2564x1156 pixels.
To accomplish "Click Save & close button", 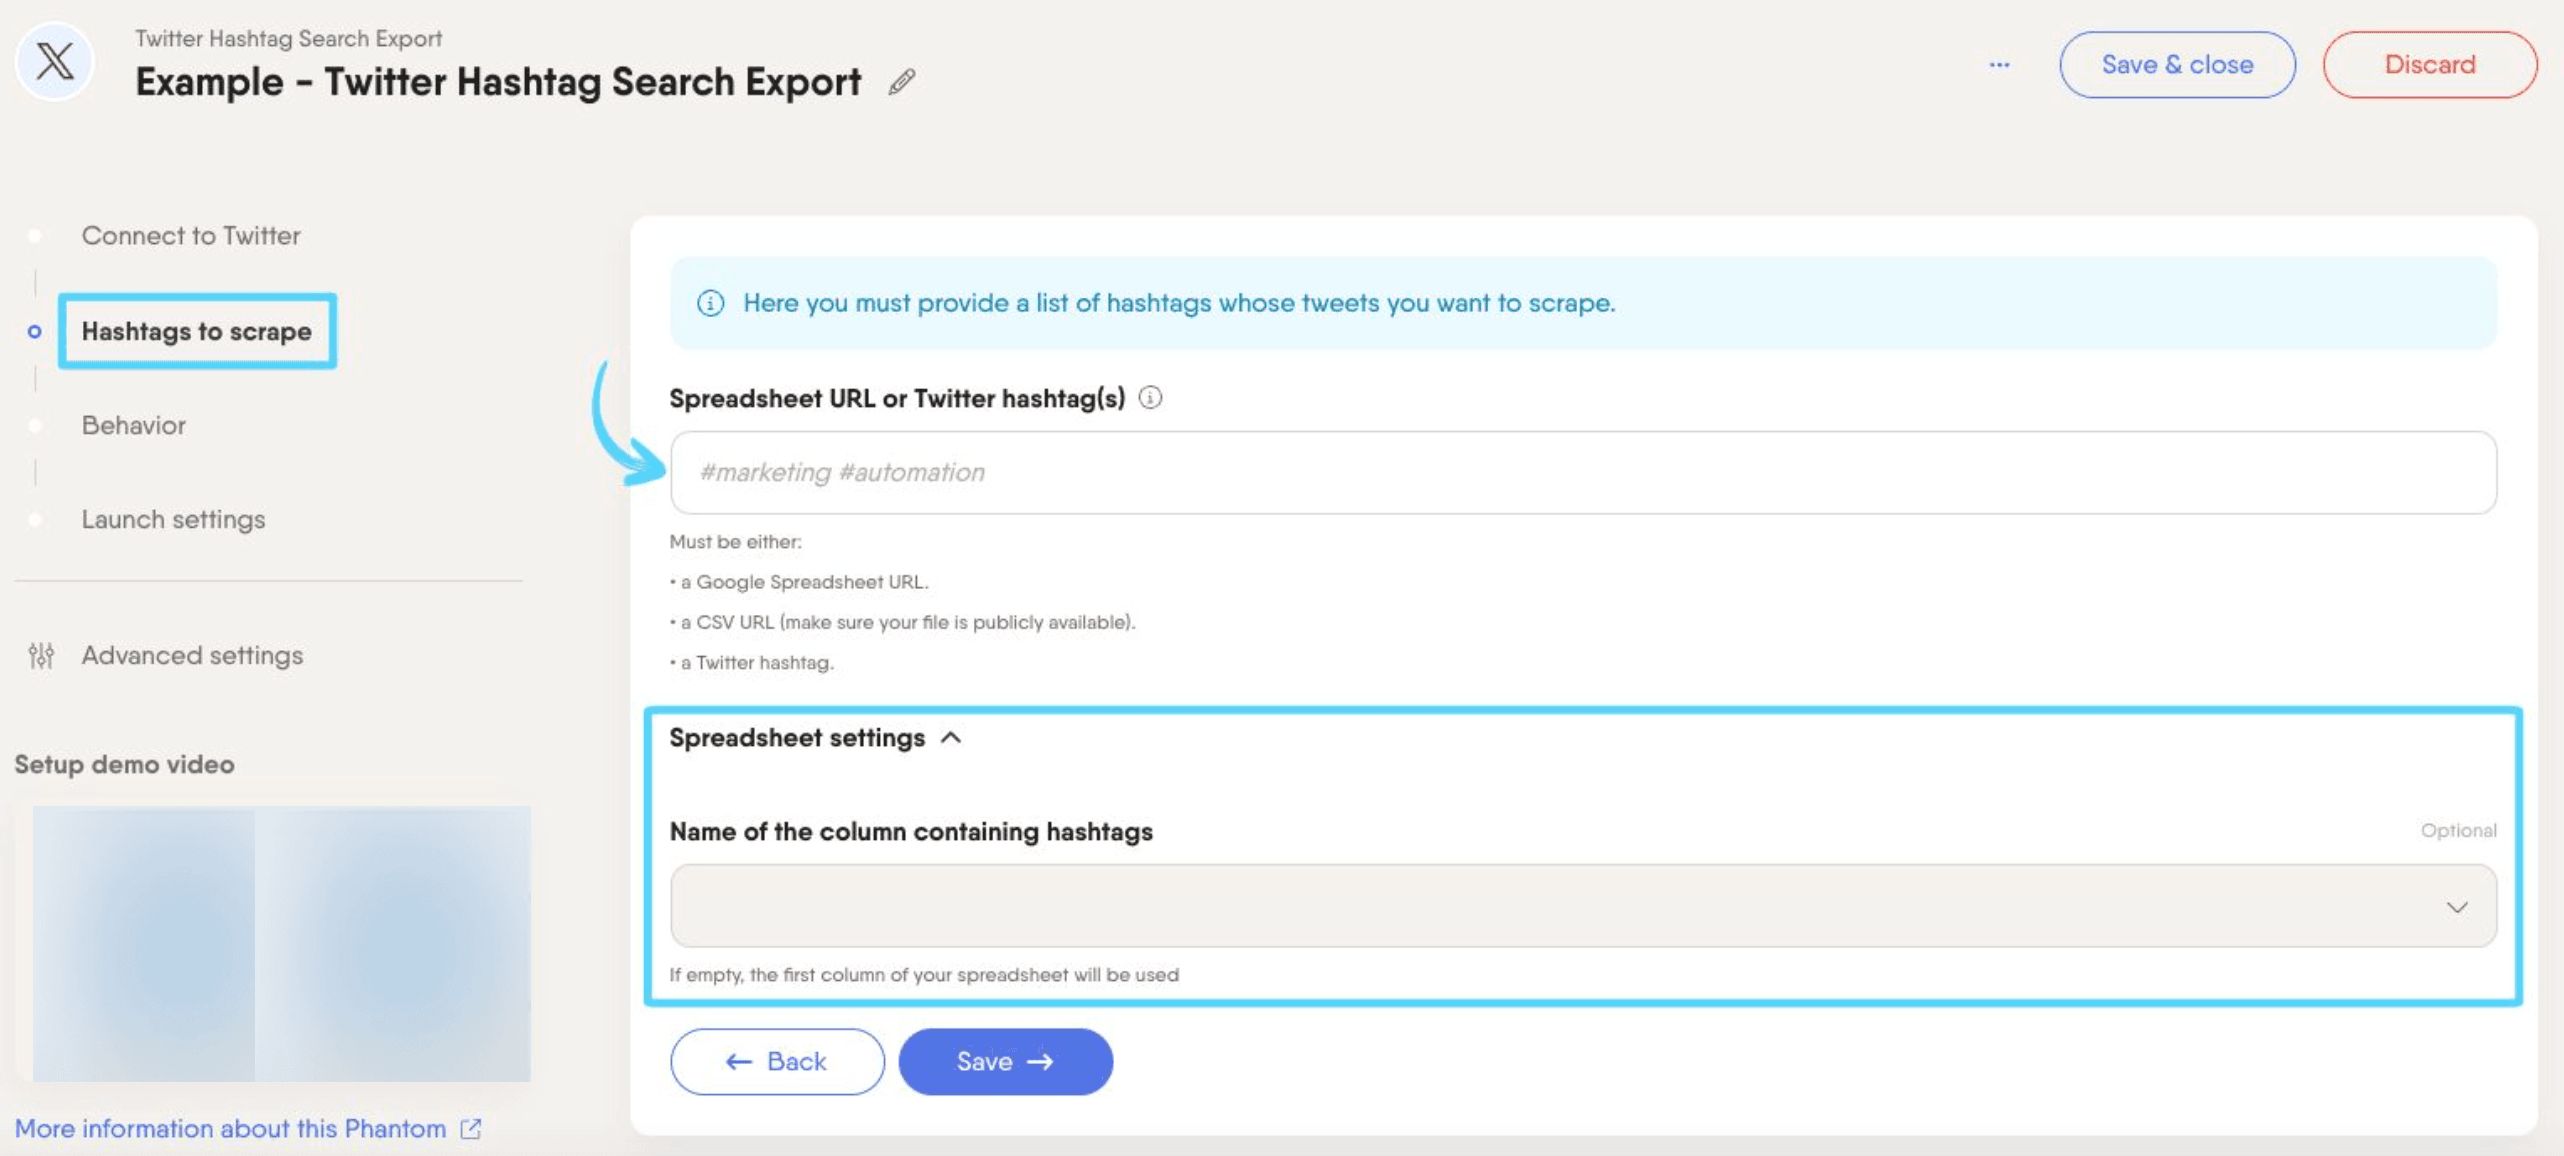I will pos(2177,65).
